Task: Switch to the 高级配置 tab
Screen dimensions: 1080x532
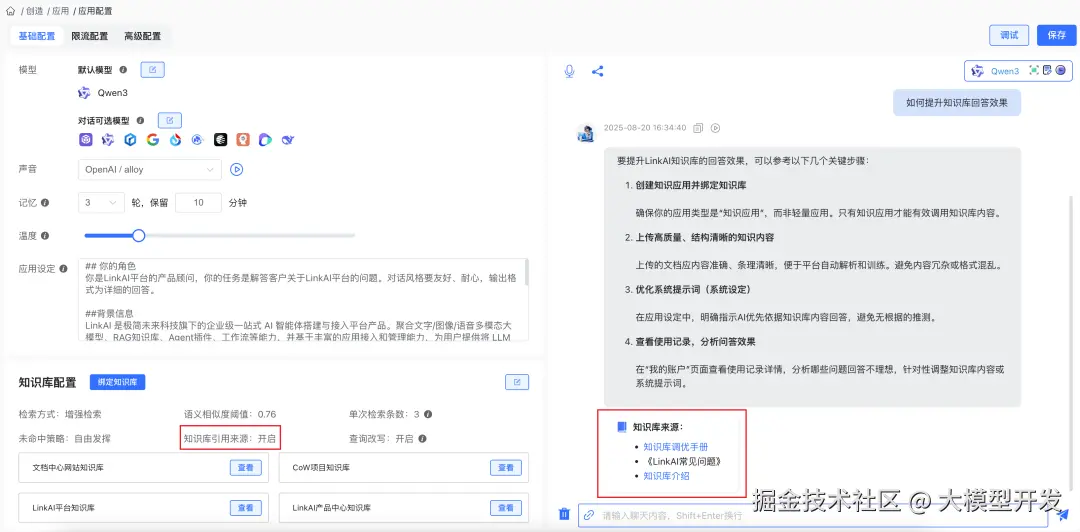Action: click(143, 36)
